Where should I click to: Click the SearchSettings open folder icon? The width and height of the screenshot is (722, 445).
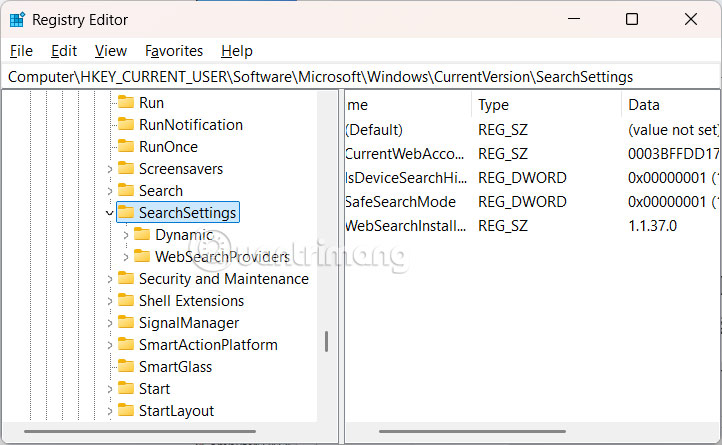coord(126,213)
